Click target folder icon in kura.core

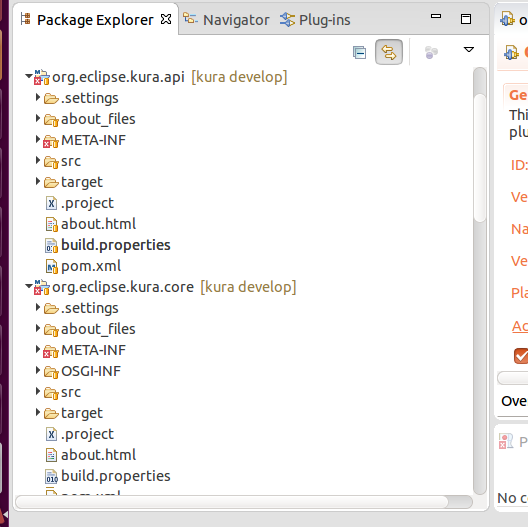(x=51, y=413)
